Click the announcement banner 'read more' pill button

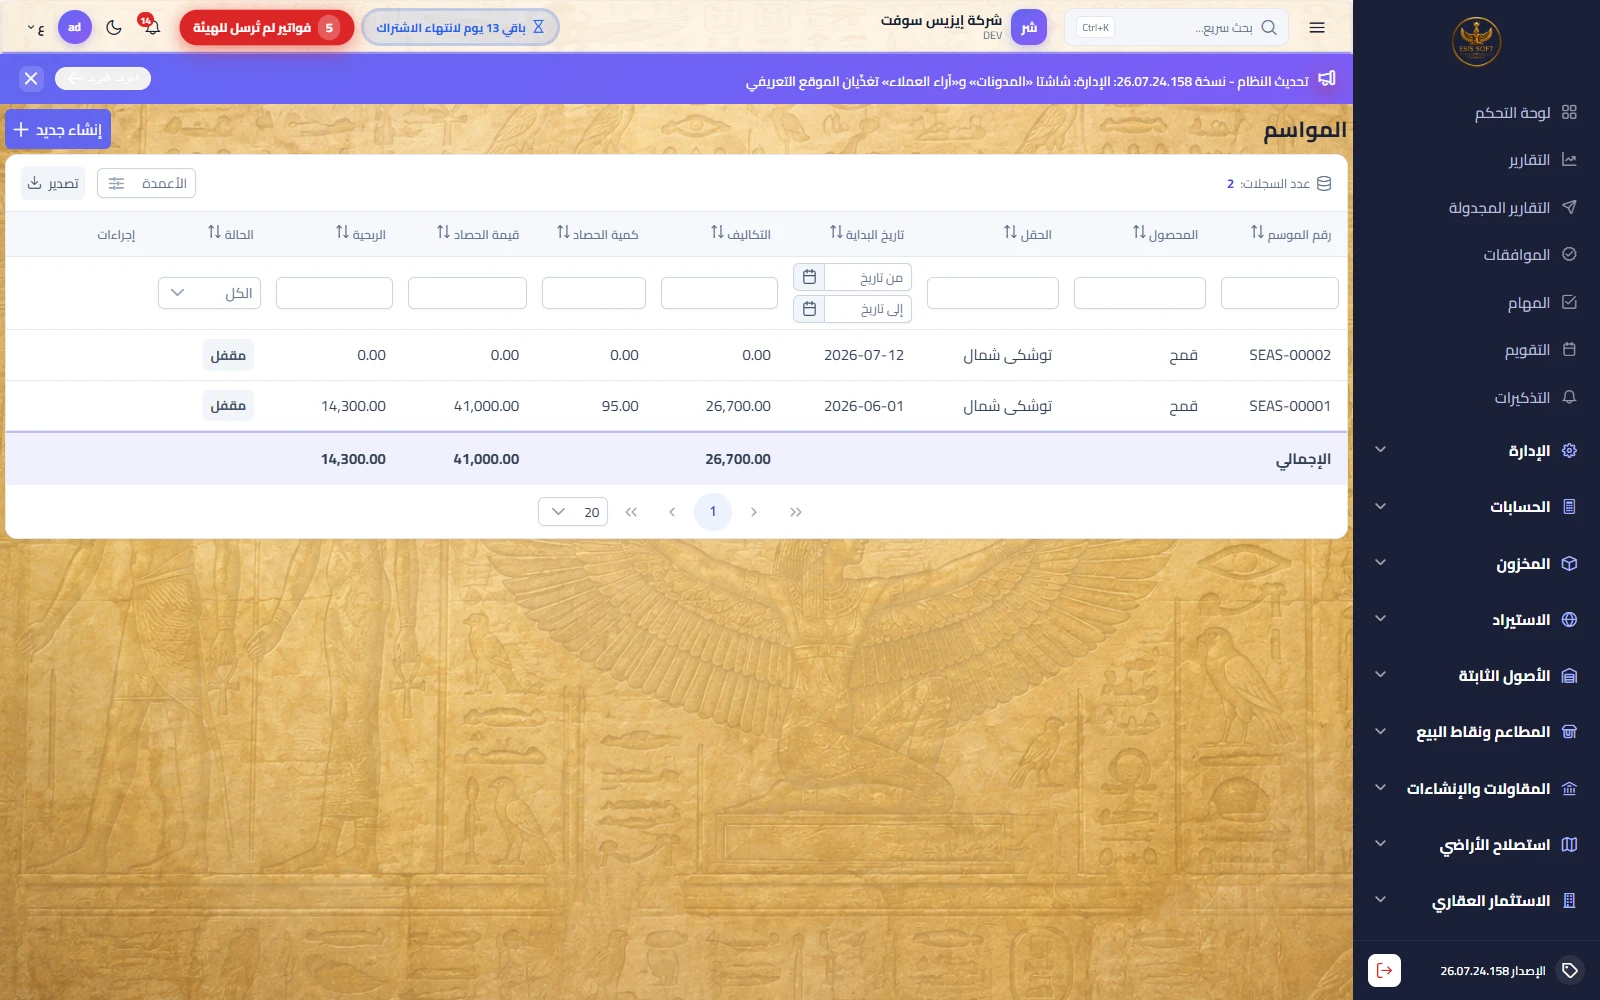point(103,78)
